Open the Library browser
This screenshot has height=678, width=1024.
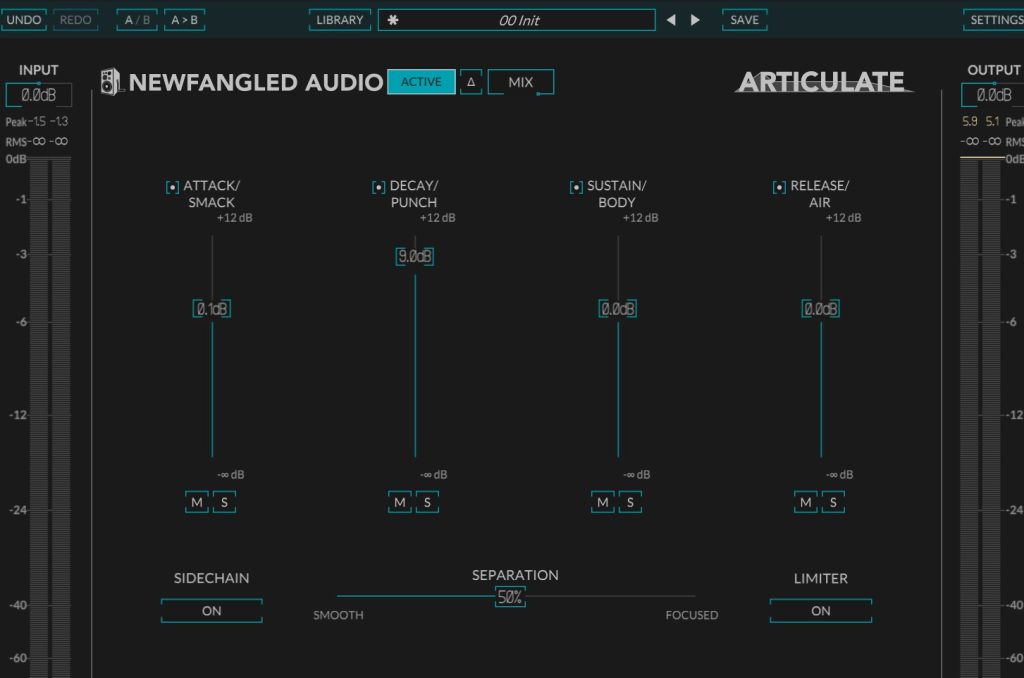pos(340,20)
